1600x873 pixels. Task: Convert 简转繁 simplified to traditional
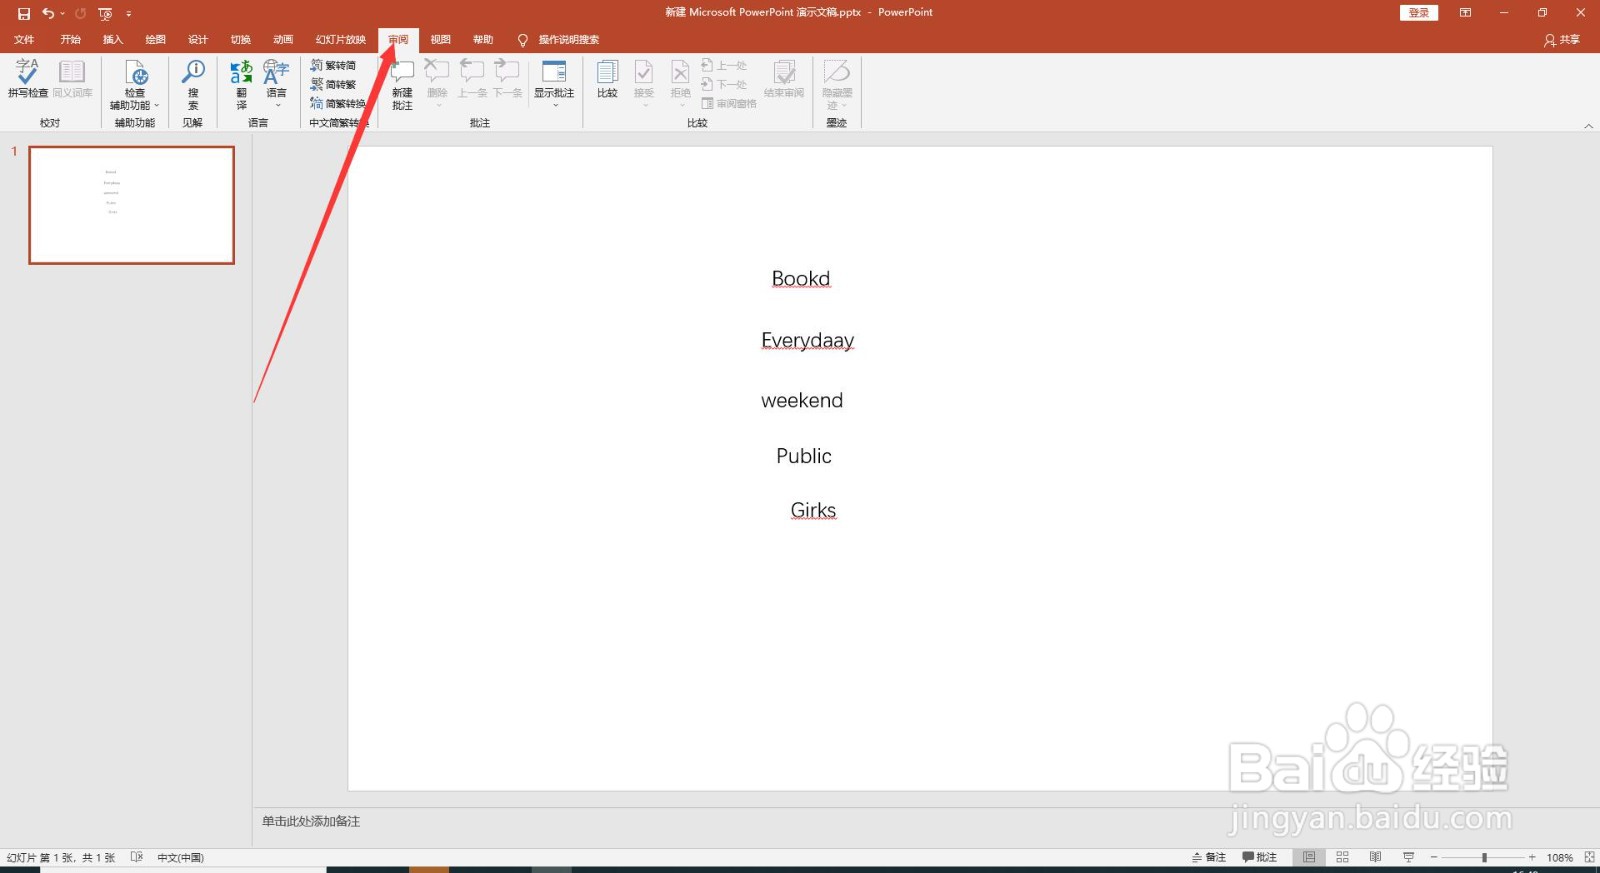pyautogui.click(x=333, y=84)
